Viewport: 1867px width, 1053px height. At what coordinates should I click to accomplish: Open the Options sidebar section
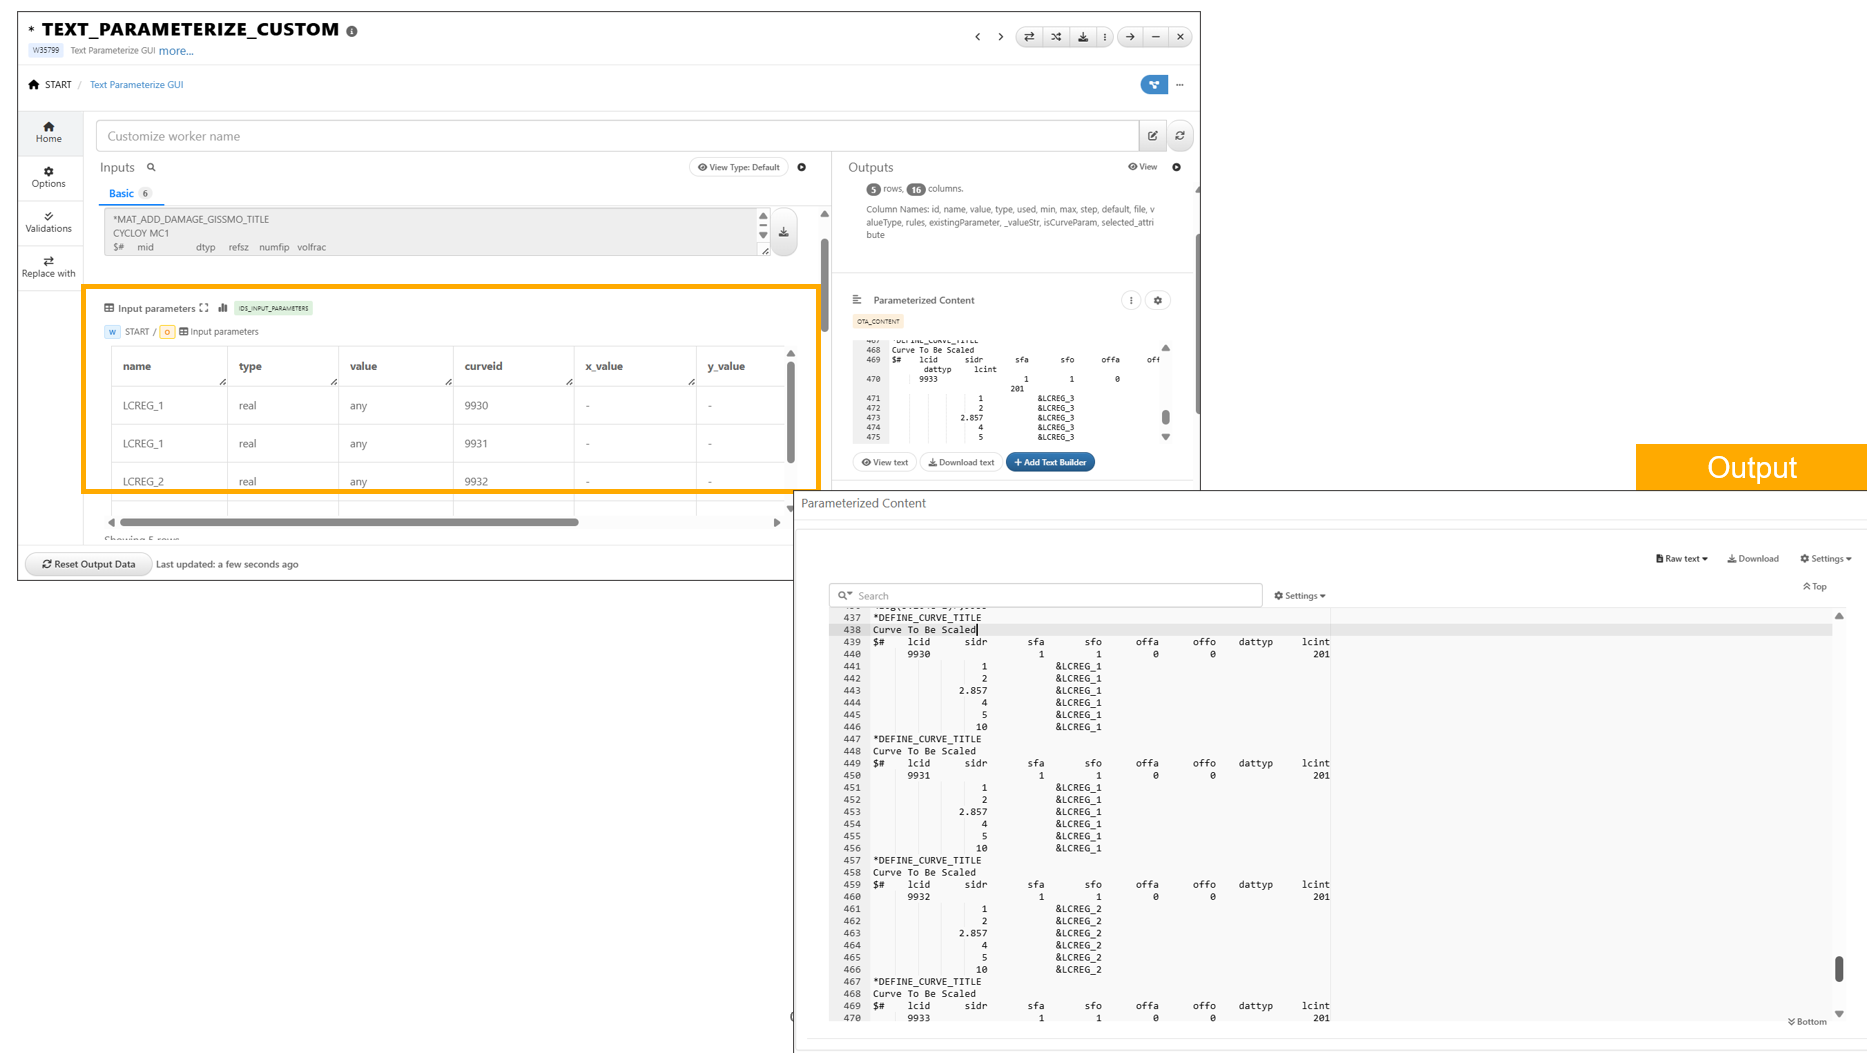[x=48, y=177]
